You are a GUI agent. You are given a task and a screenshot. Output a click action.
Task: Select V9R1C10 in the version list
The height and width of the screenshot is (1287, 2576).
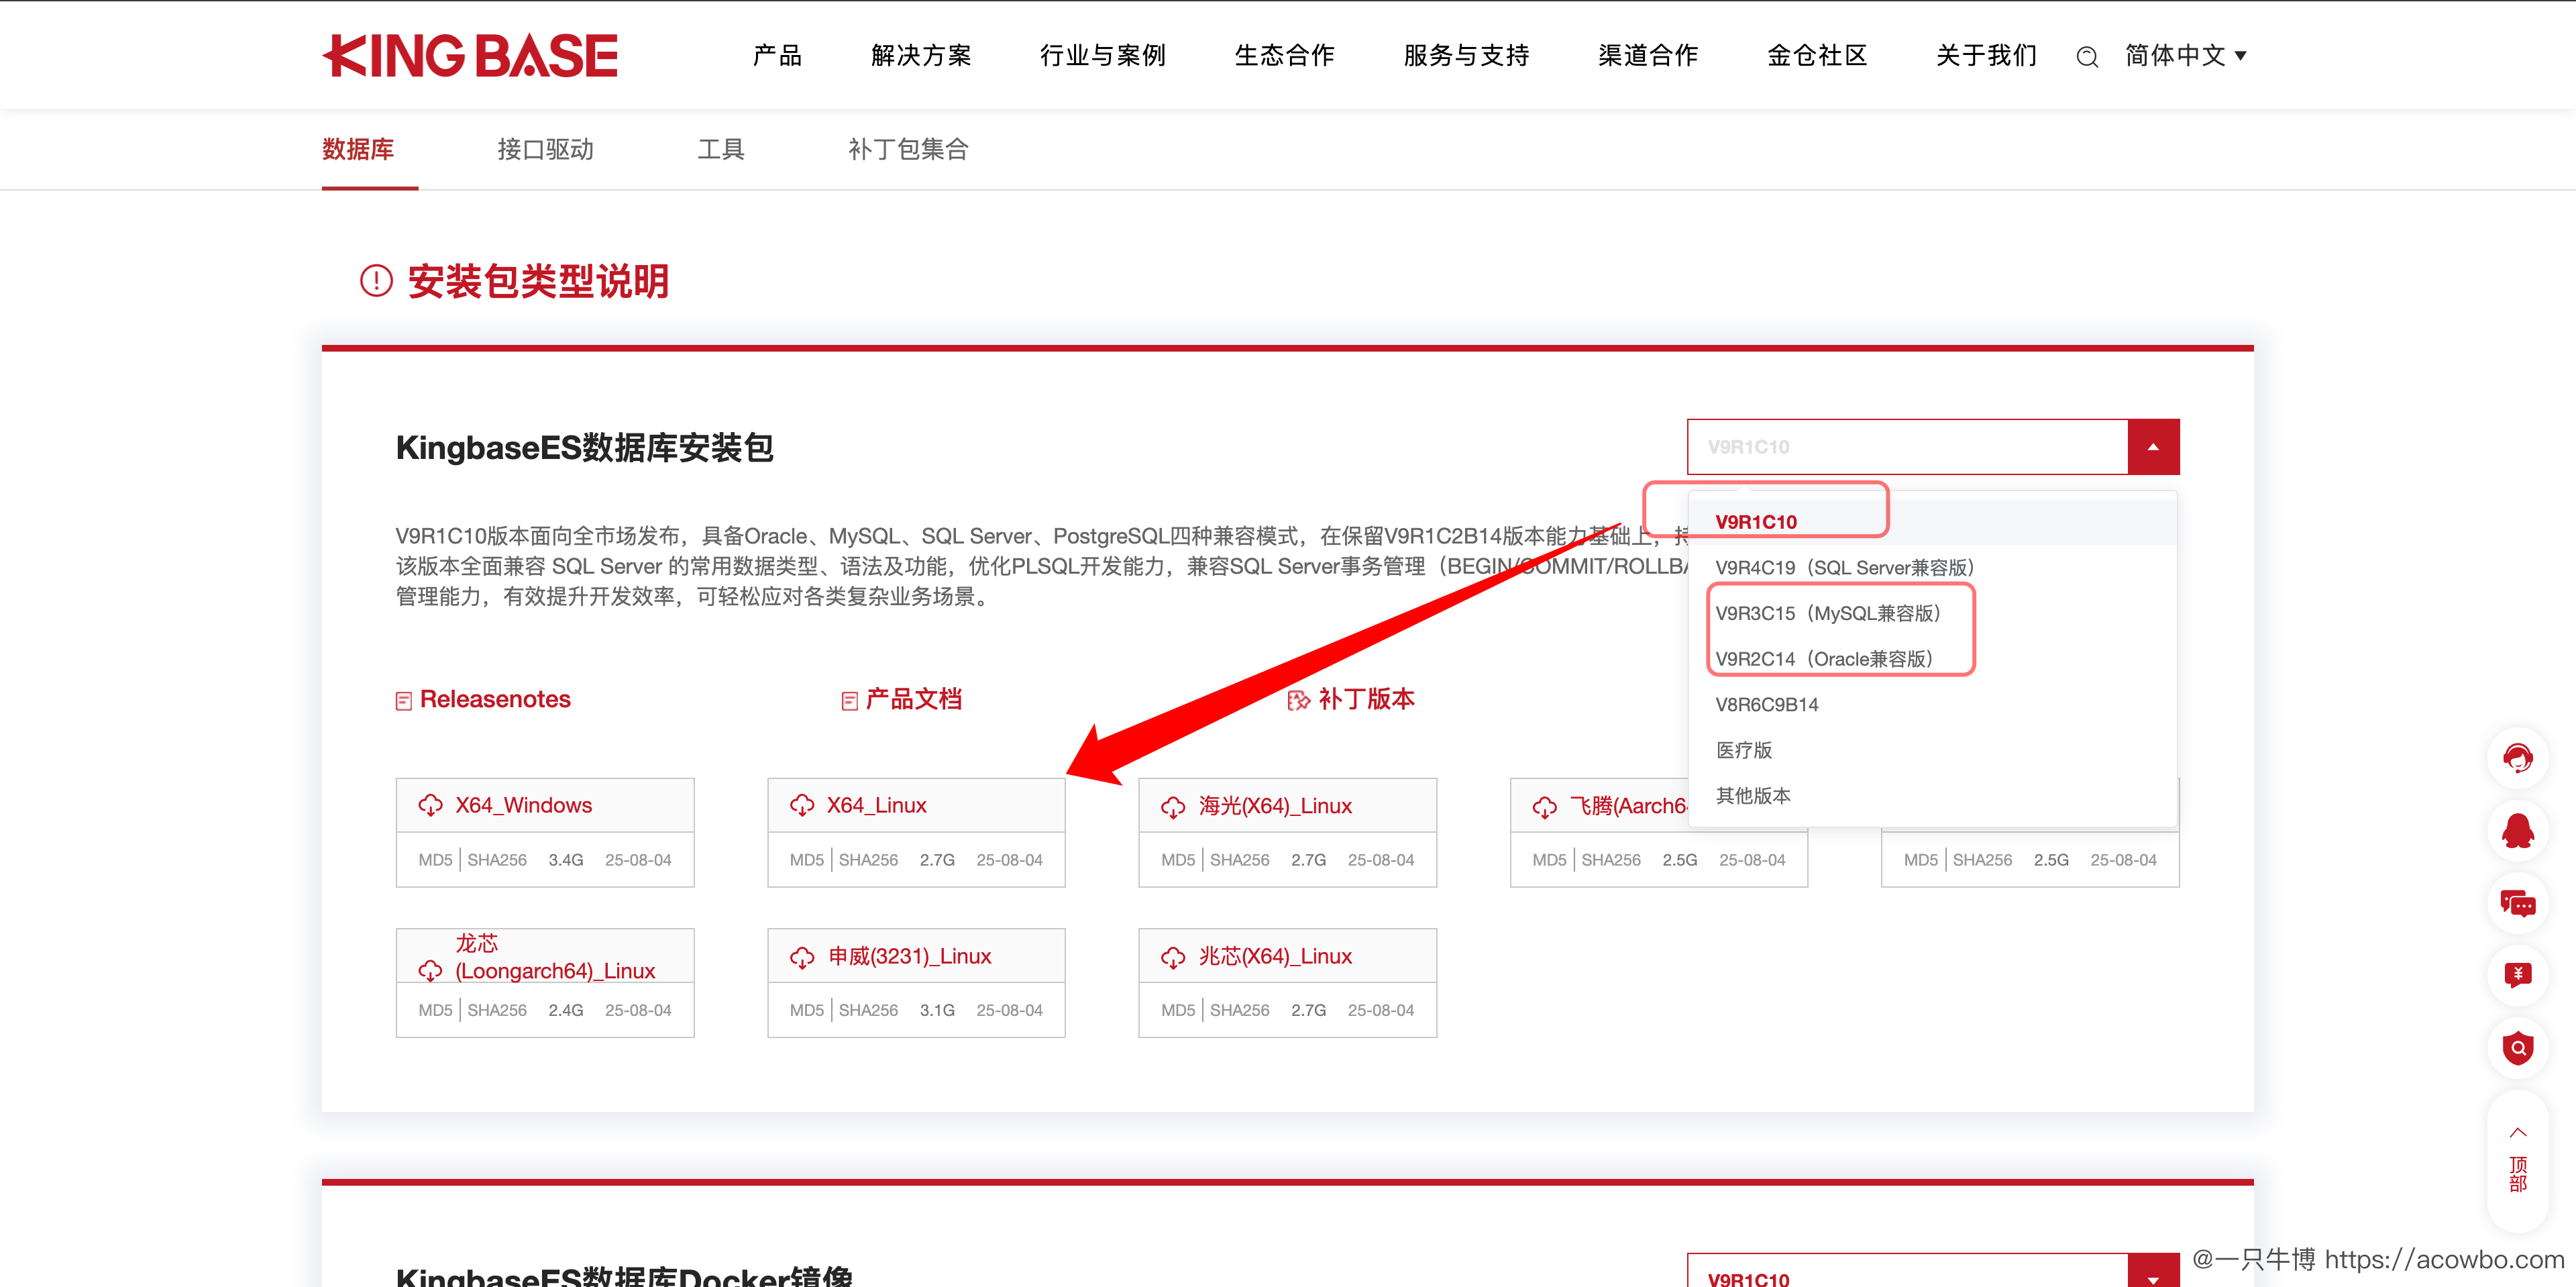click(1932, 522)
